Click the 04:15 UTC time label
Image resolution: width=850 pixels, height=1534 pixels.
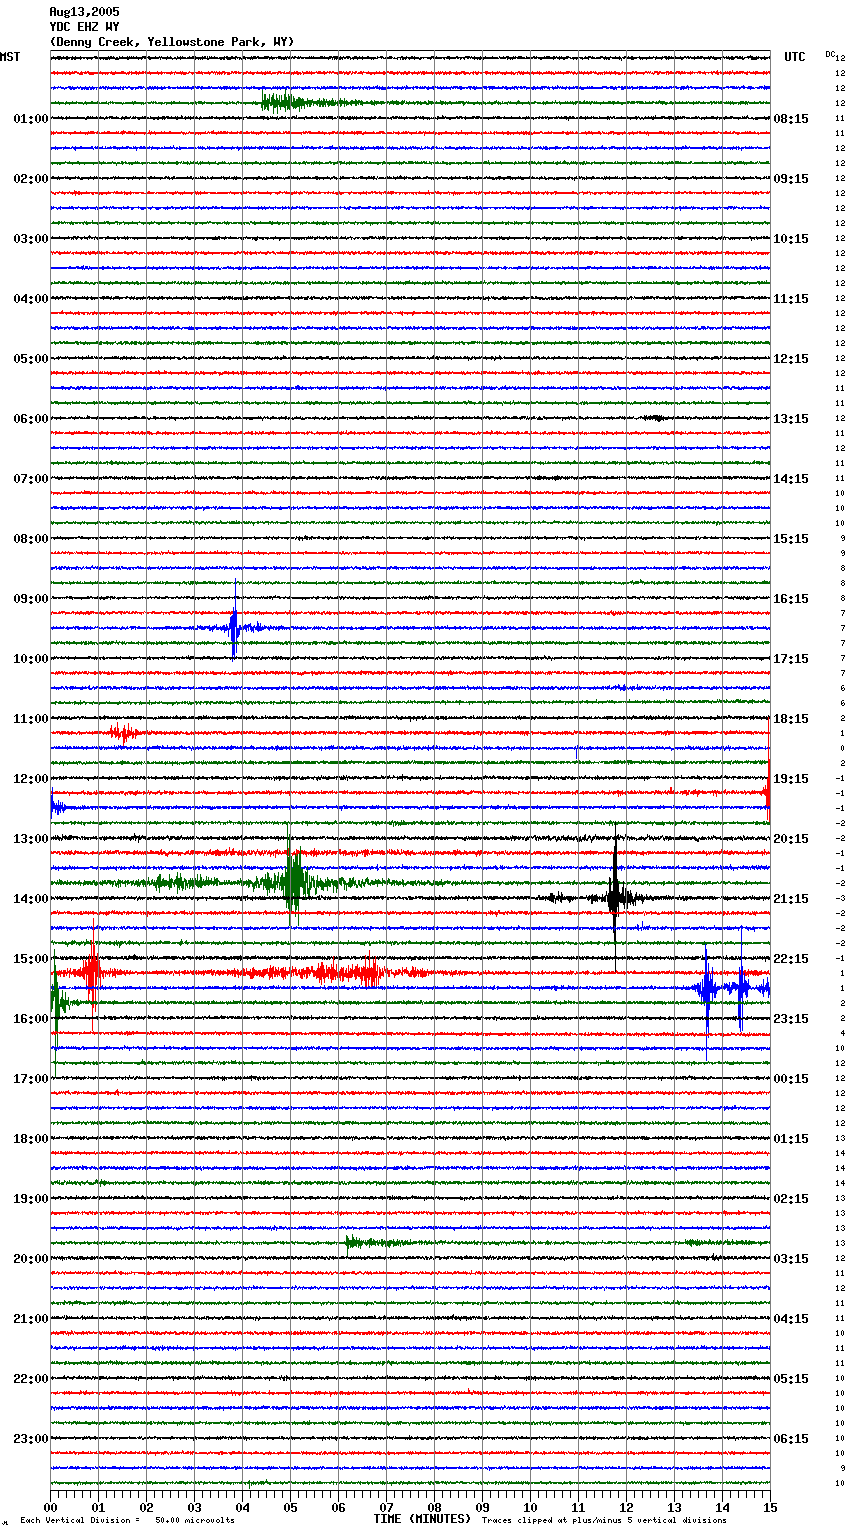coord(791,1319)
